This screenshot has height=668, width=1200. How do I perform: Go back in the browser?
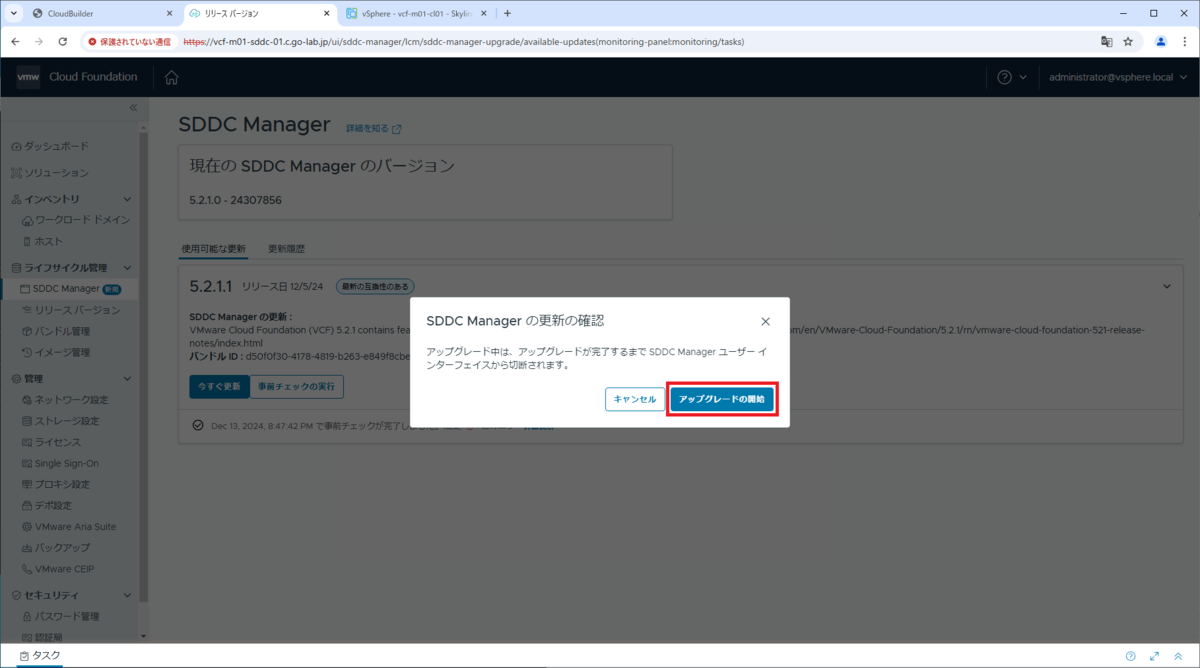click(15, 42)
